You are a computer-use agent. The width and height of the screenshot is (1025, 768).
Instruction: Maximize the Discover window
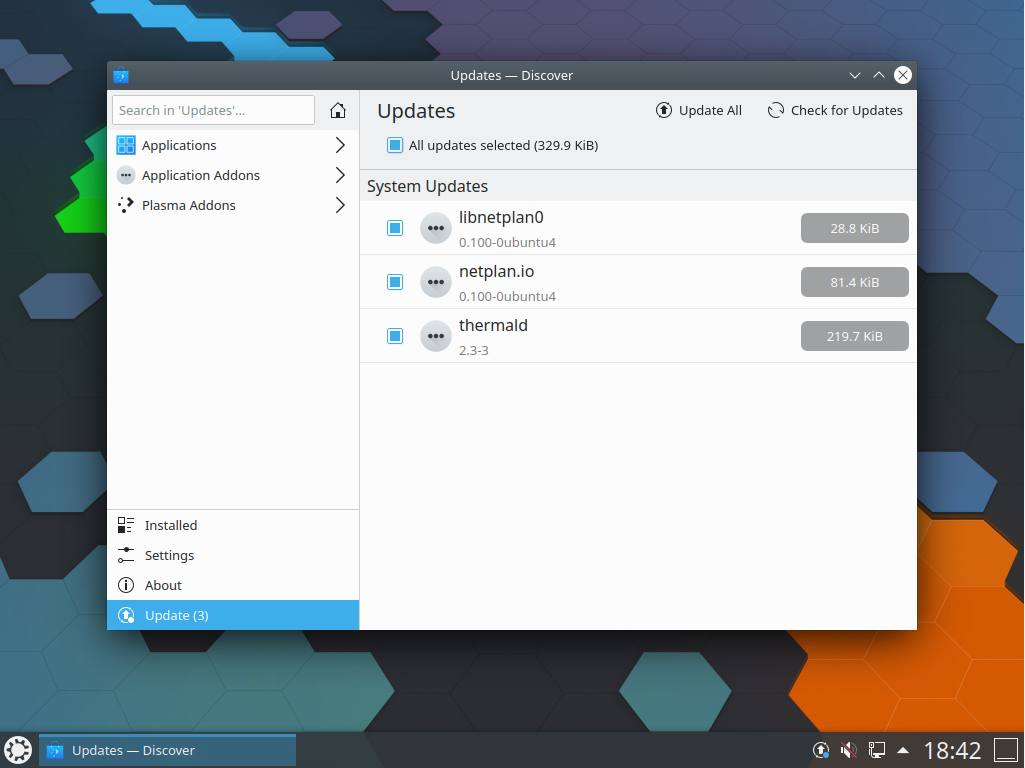point(879,76)
